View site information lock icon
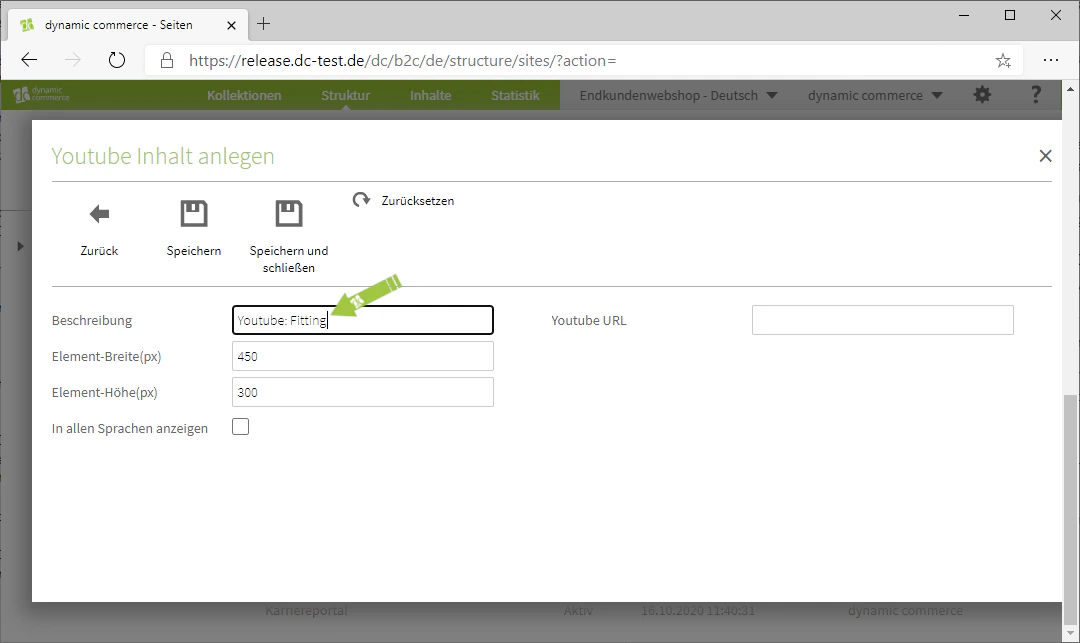Viewport: 1080px width, 643px height. point(167,61)
